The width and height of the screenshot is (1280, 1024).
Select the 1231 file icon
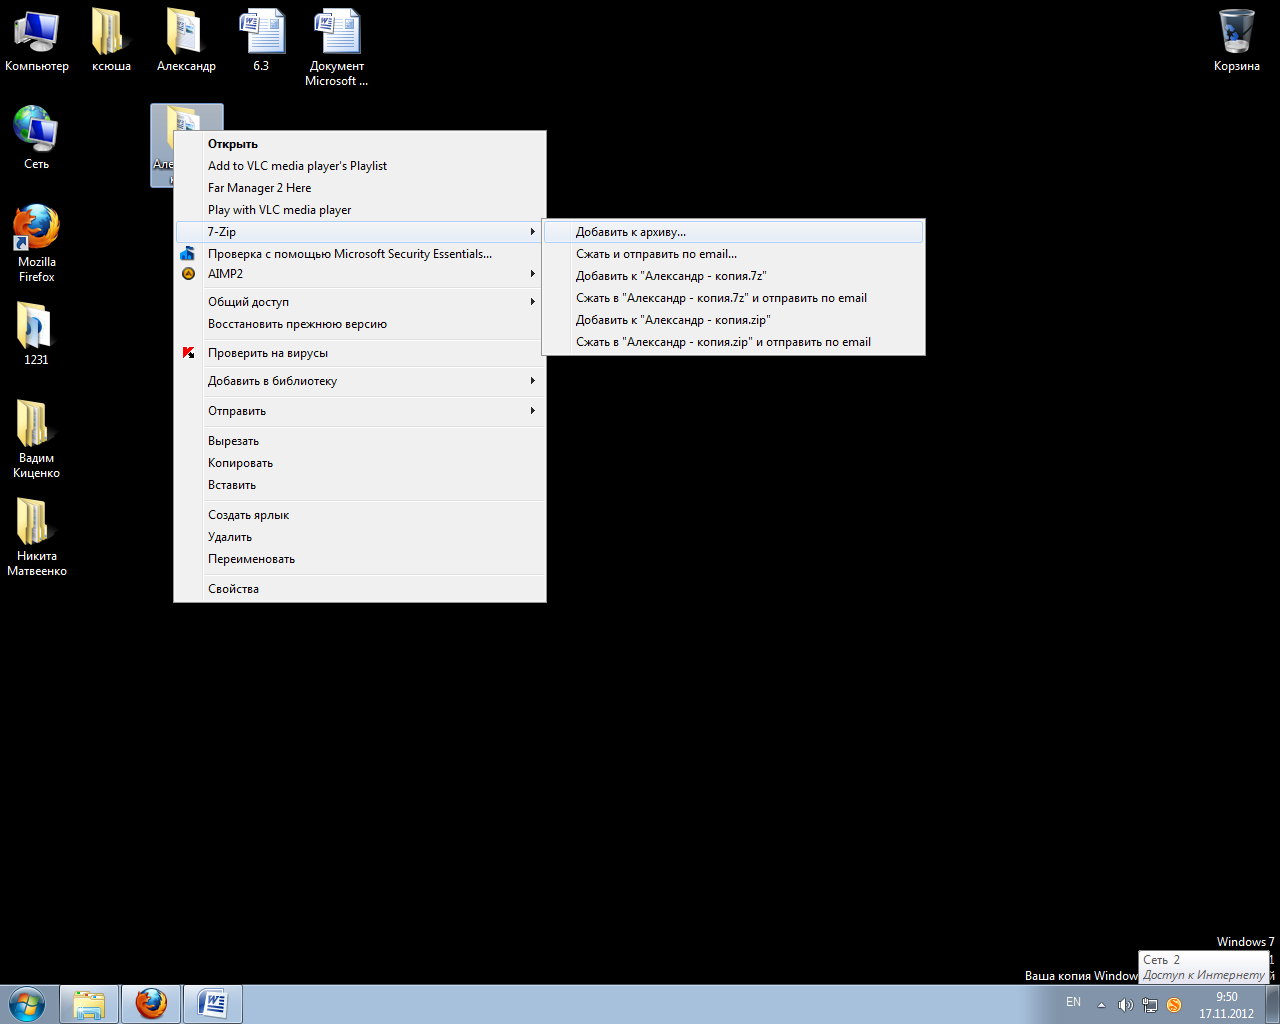pyautogui.click(x=36, y=334)
